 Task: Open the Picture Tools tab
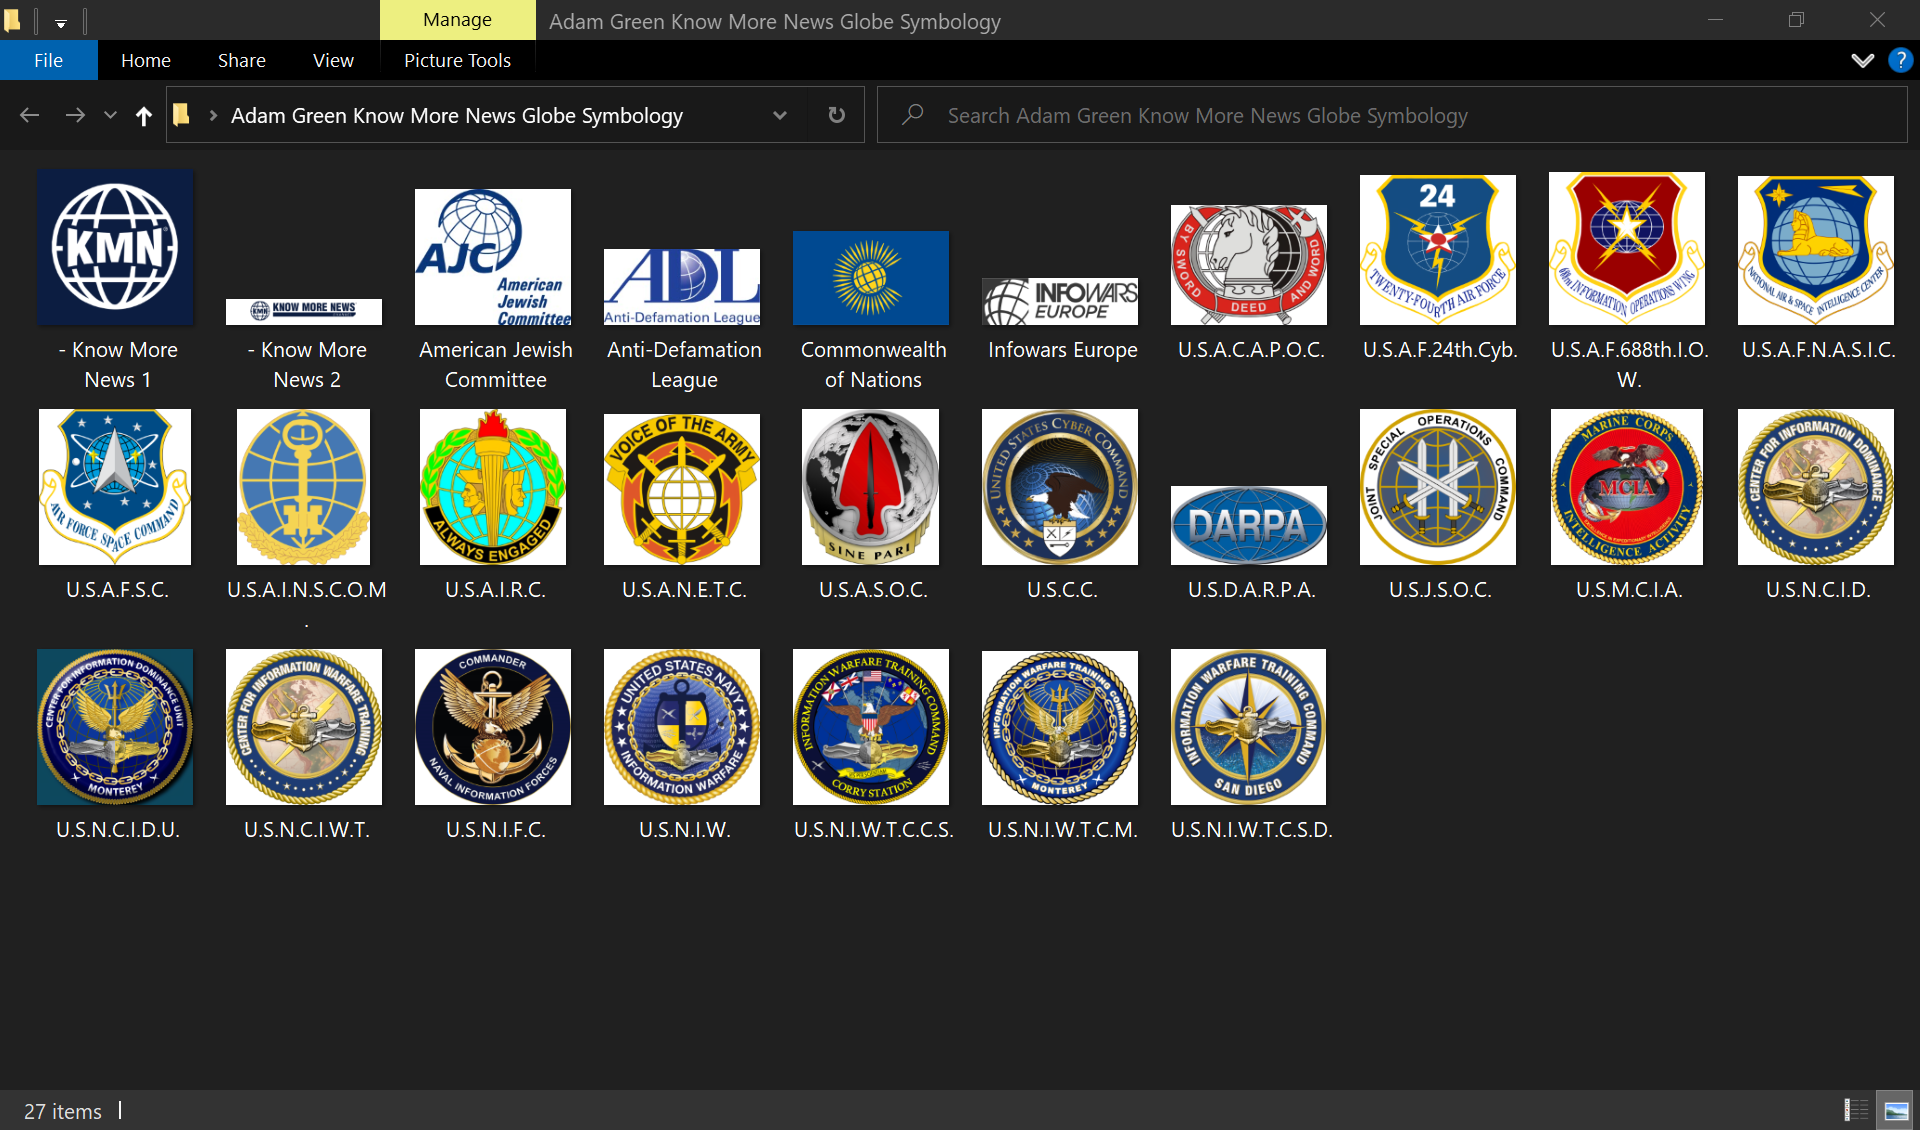tap(457, 60)
